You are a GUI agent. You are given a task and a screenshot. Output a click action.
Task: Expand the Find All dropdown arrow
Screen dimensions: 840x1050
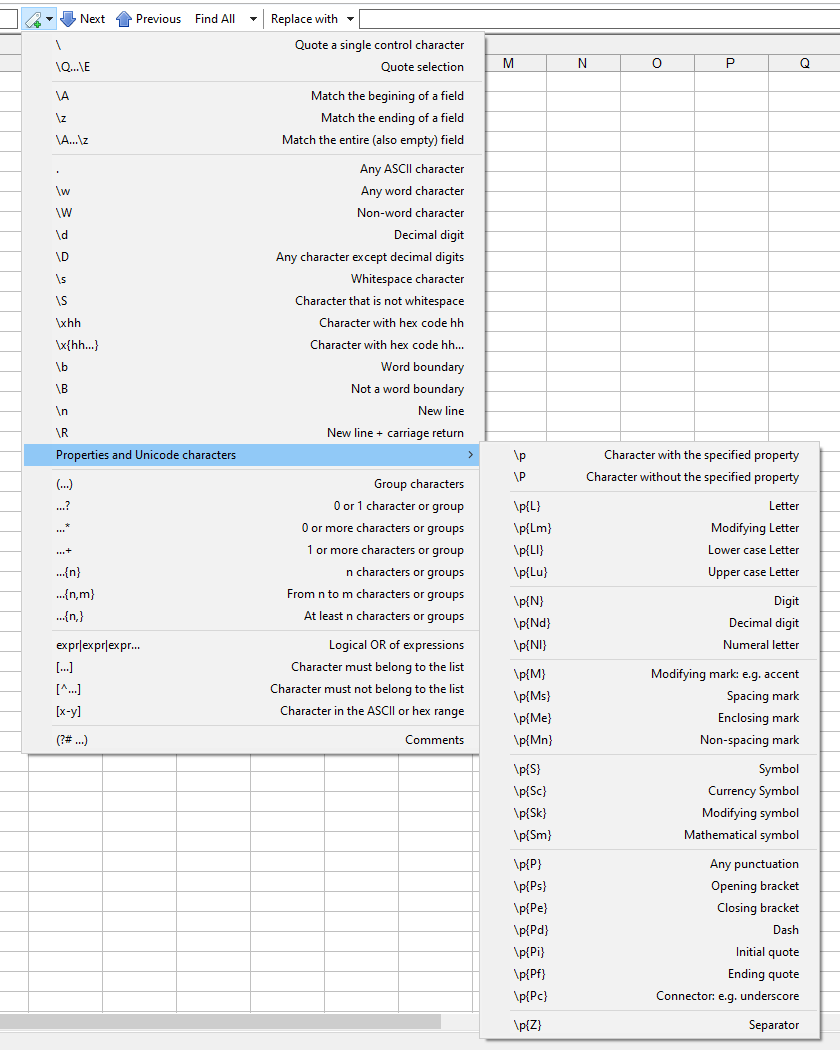pos(252,19)
